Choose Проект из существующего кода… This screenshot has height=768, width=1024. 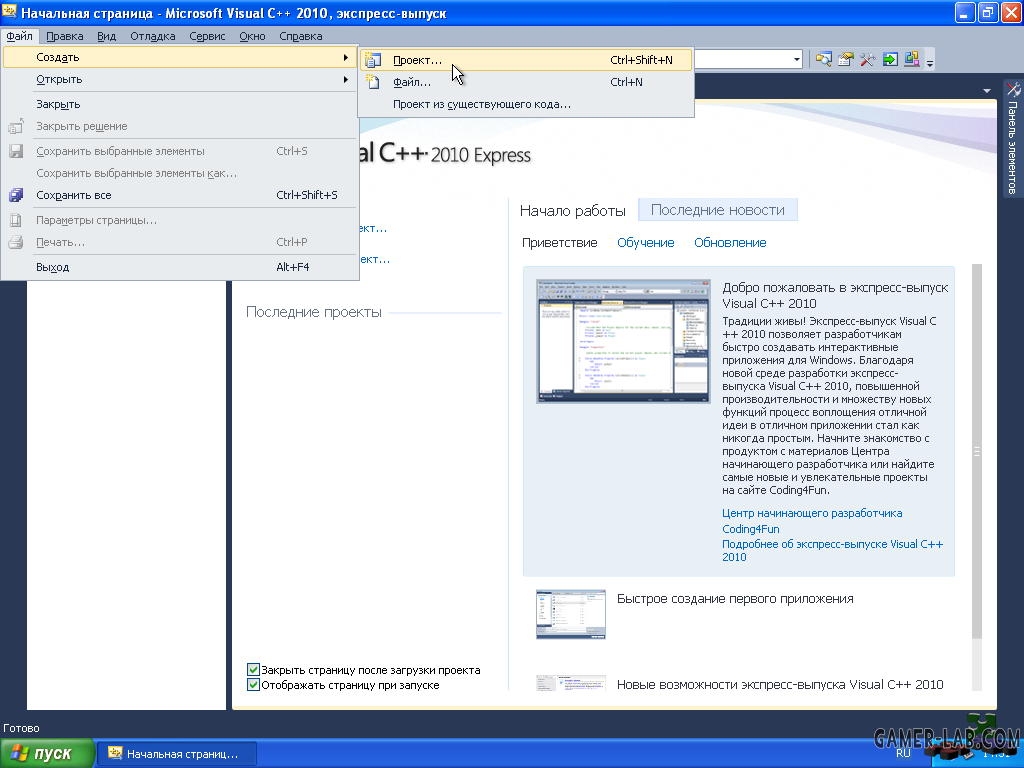click(x=526, y=104)
